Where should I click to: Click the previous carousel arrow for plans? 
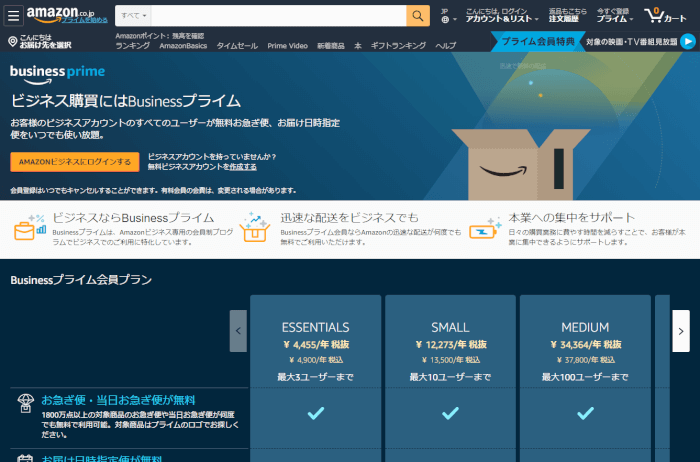(x=238, y=331)
